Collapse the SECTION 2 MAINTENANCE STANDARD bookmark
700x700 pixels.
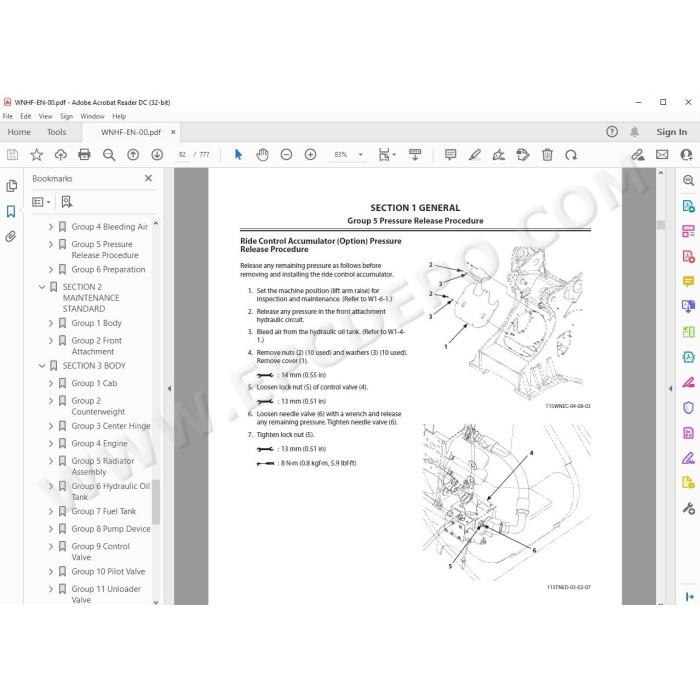coord(42,287)
